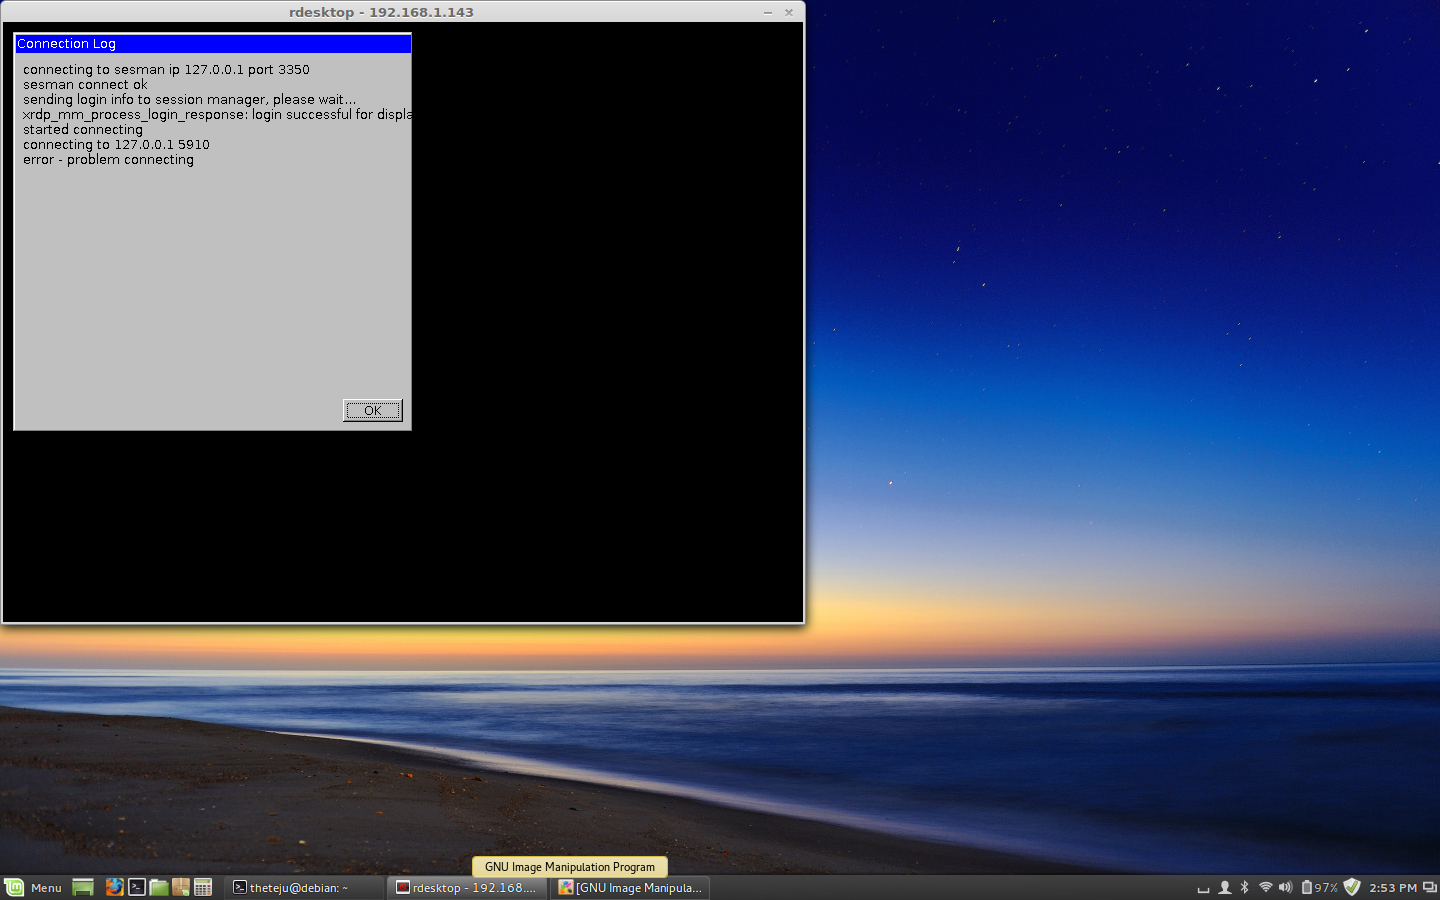Open the Bluetooth tray icon

coord(1245,887)
